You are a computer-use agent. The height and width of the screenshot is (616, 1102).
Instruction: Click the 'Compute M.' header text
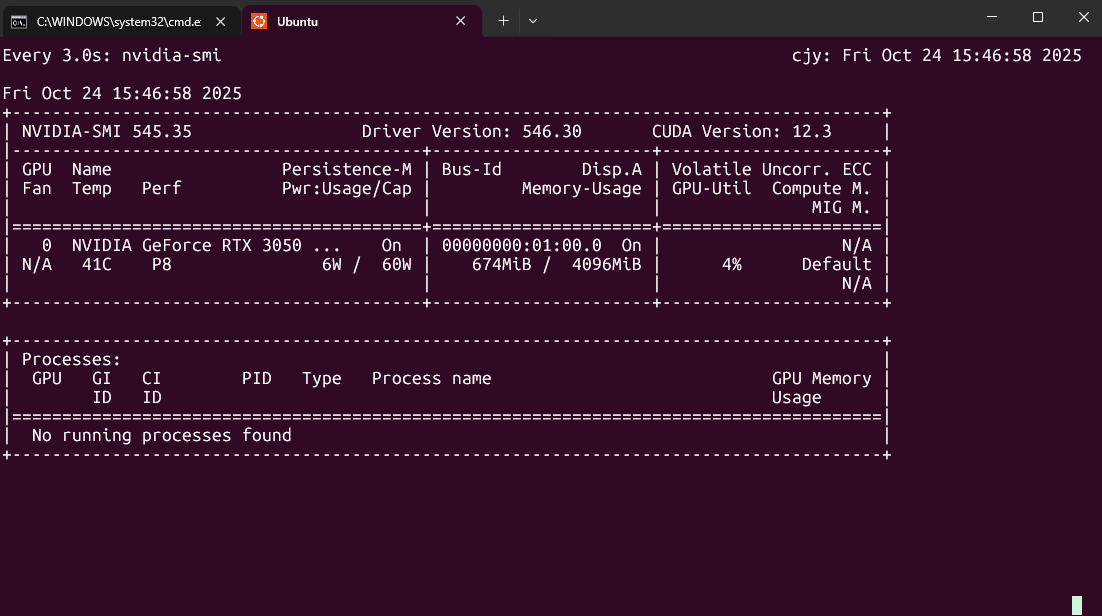click(822, 188)
